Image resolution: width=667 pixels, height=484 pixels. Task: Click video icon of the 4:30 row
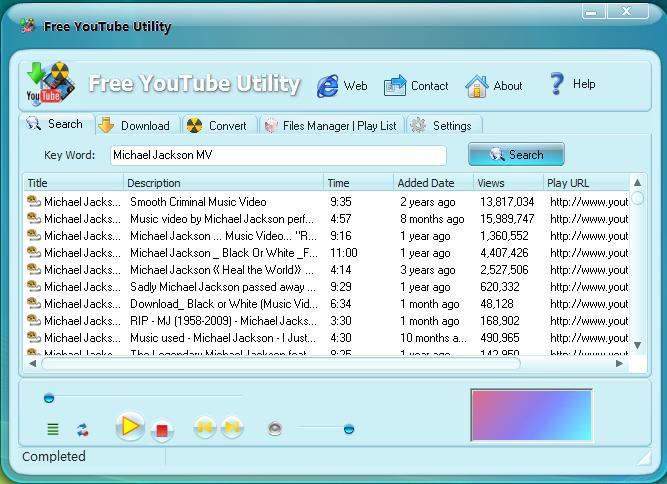point(34,337)
